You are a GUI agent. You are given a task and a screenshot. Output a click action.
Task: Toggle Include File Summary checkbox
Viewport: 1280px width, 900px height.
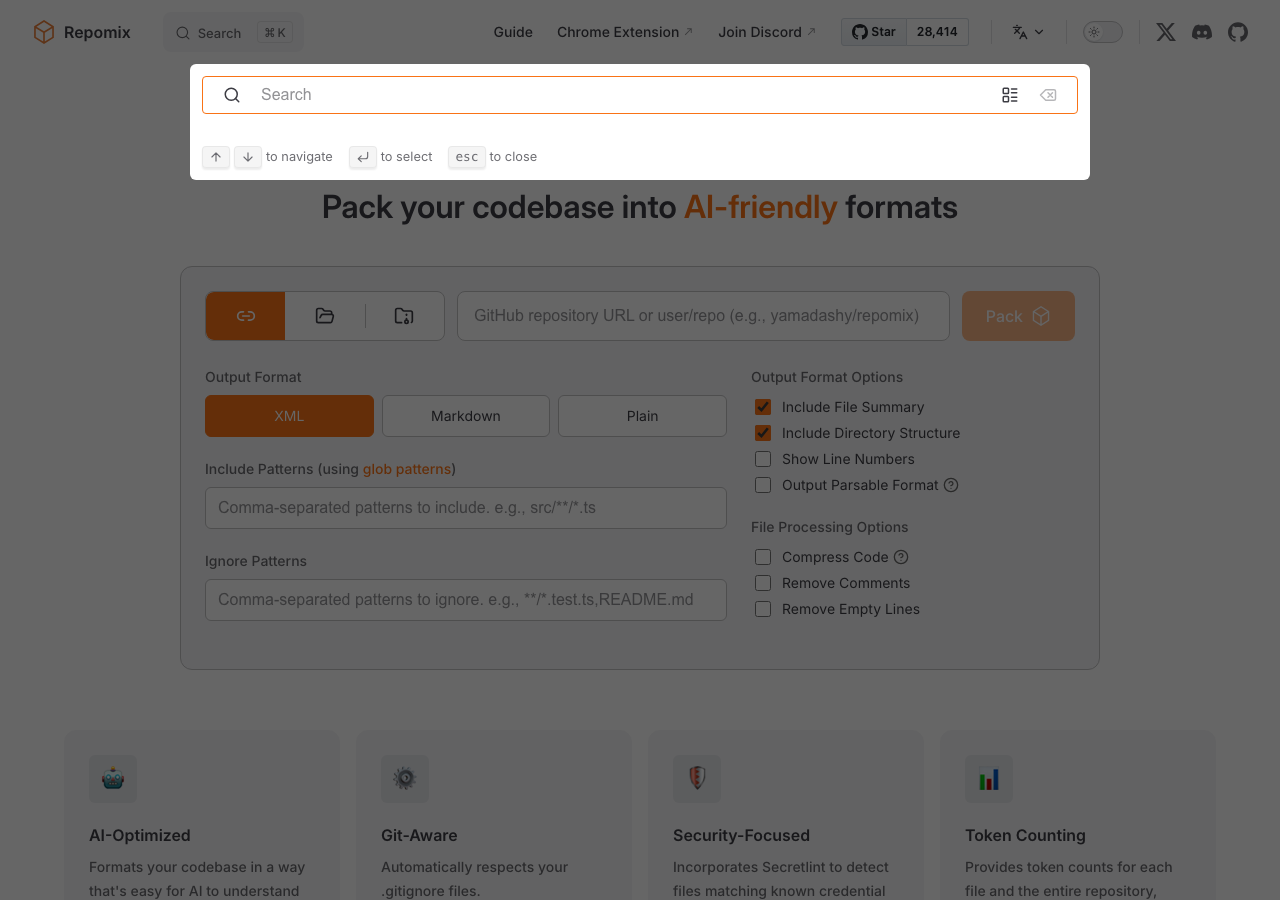pos(763,407)
